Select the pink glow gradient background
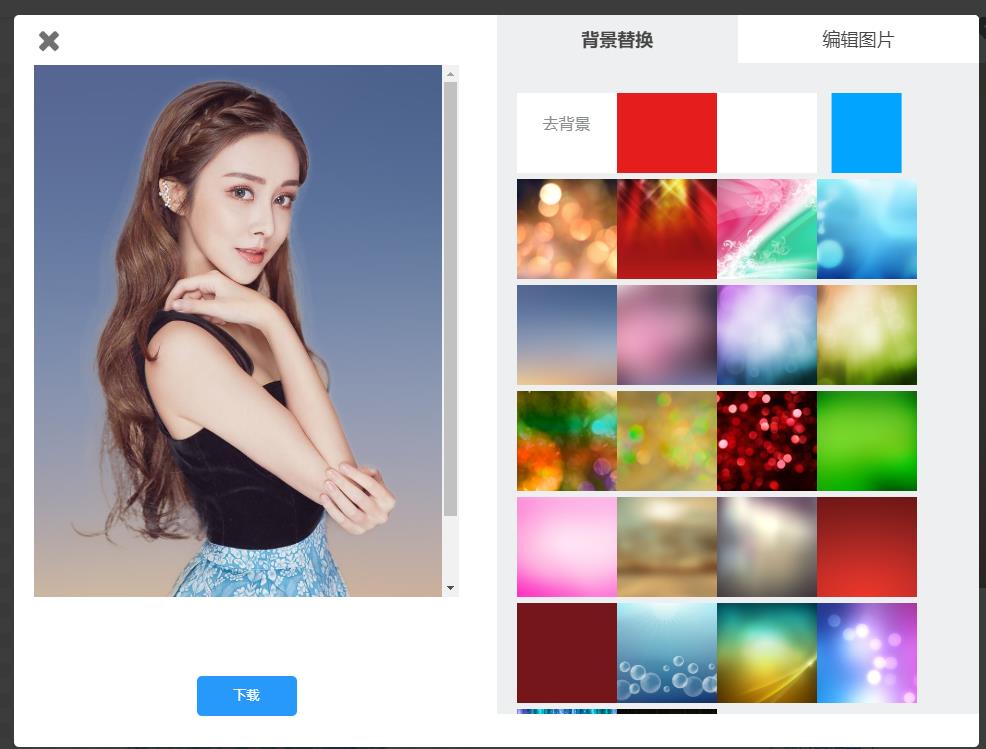The height and width of the screenshot is (749, 986). (567, 547)
